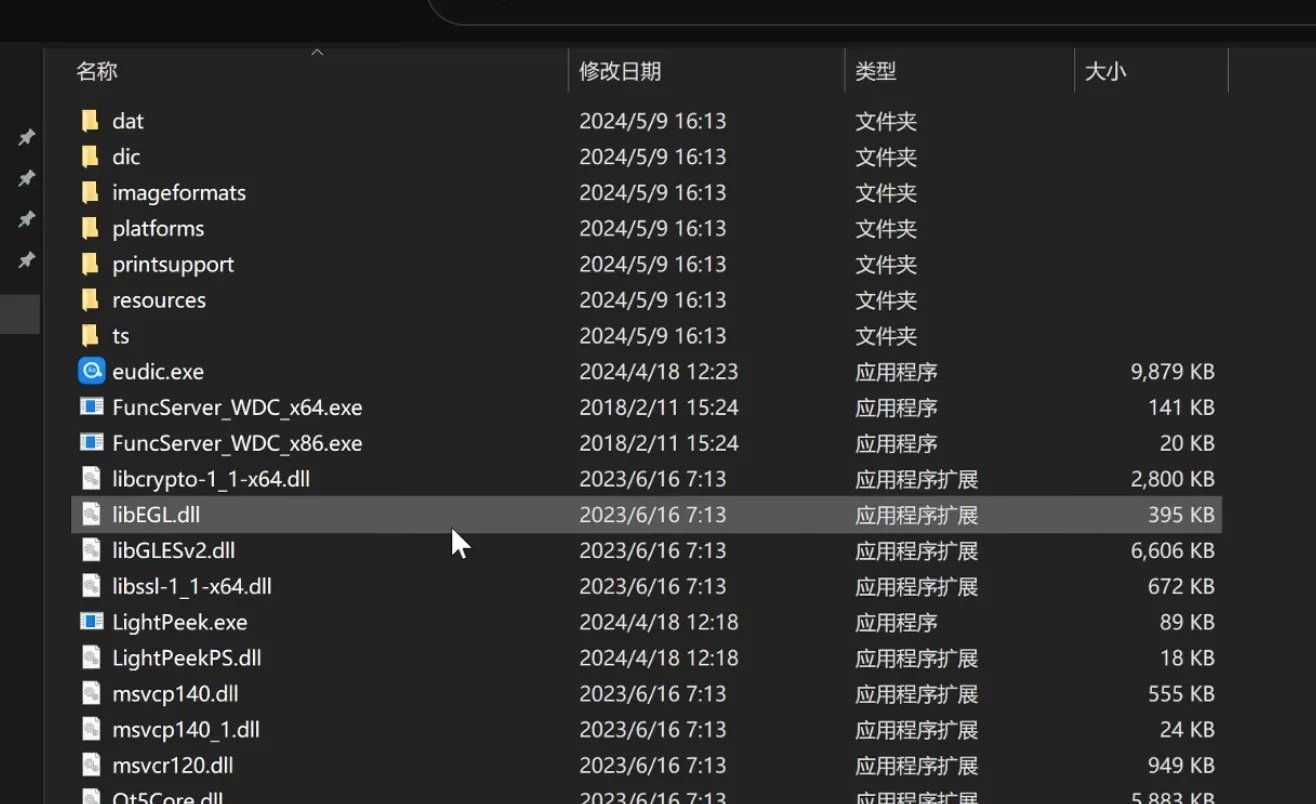Select the platforms folder name
This screenshot has height=804, width=1316.
tap(158, 229)
